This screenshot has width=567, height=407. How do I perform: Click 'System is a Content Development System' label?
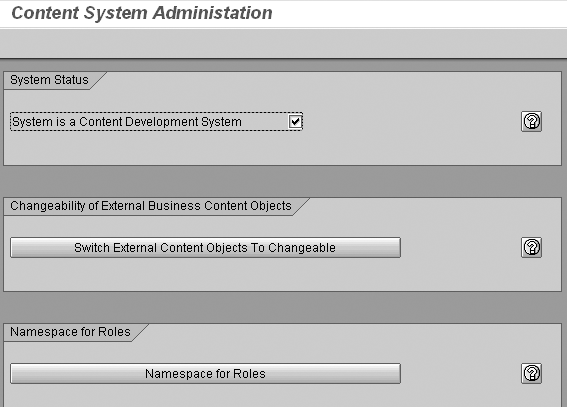127,122
